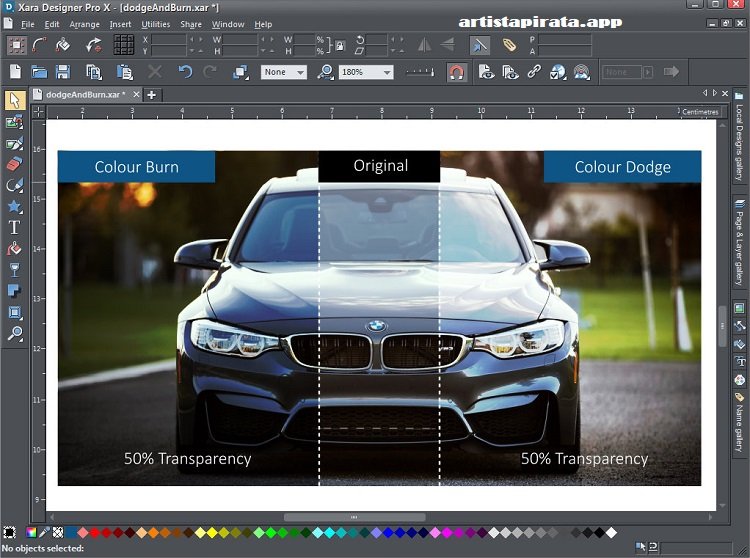Open the Share menu
Viewport: 750px width, 558px height.
click(191, 24)
